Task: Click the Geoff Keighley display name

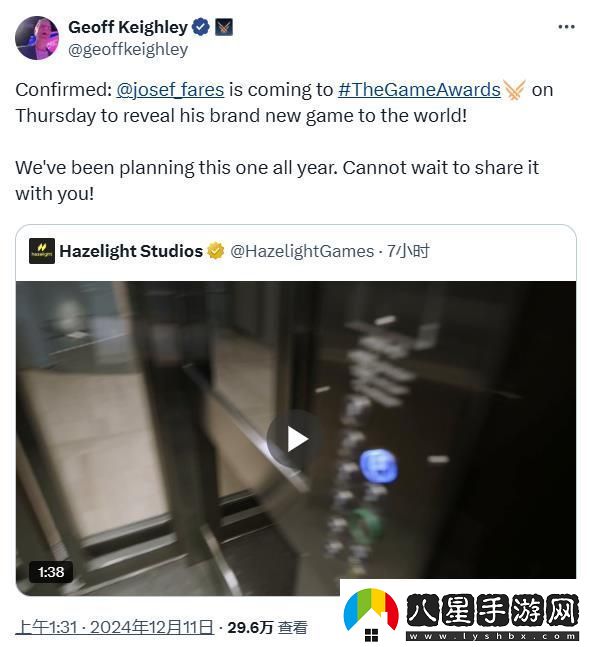Action: click(x=128, y=27)
